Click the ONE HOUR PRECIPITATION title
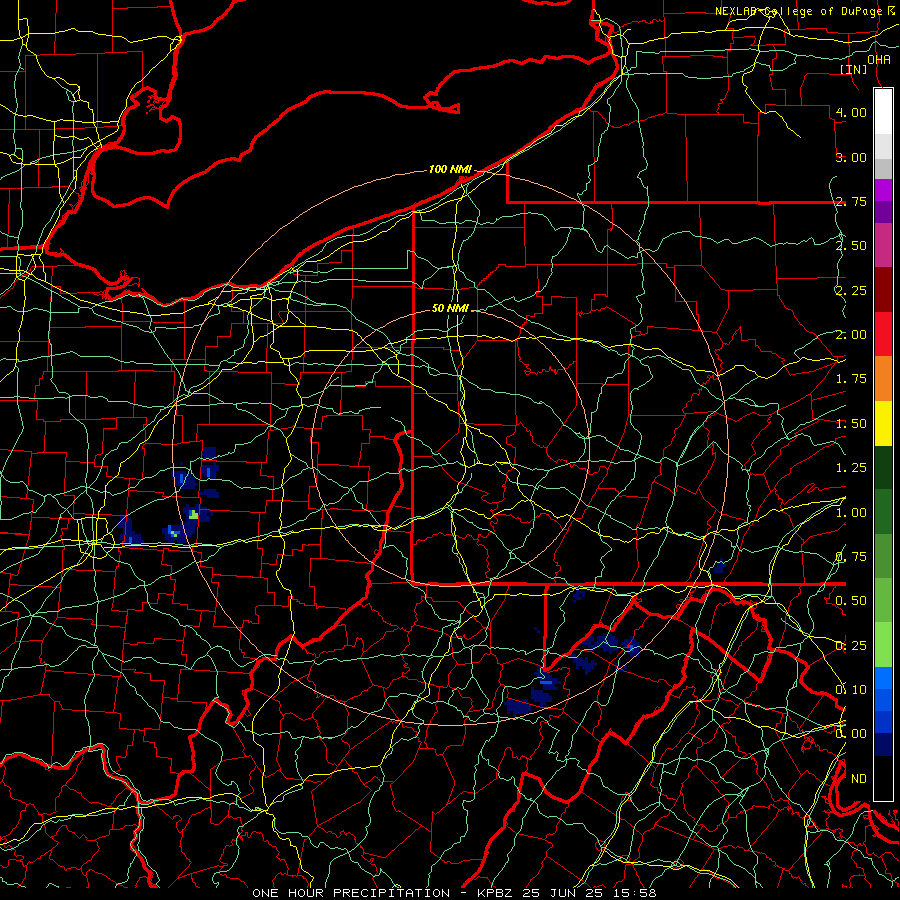Viewport: 900px width, 900px height. tap(351, 893)
